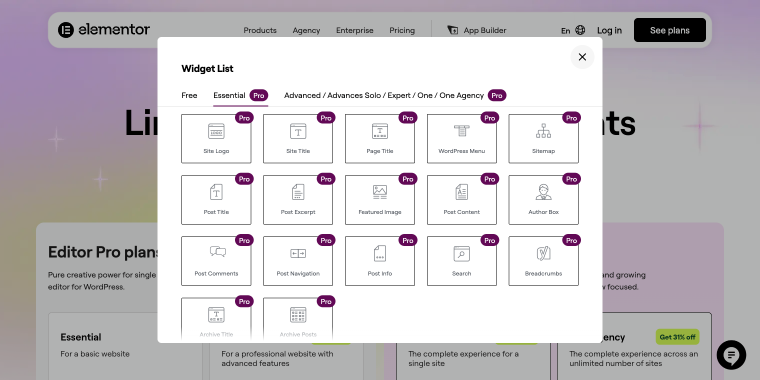
Task: Click the Page Title widget icon
Action: 380,131
